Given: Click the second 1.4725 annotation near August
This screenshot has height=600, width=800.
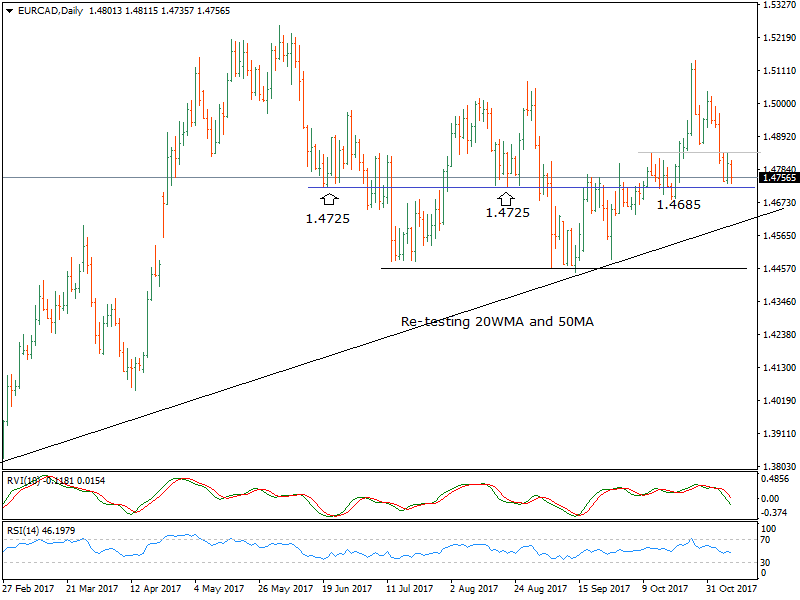Looking at the screenshot, I should click(x=507, y=212).
